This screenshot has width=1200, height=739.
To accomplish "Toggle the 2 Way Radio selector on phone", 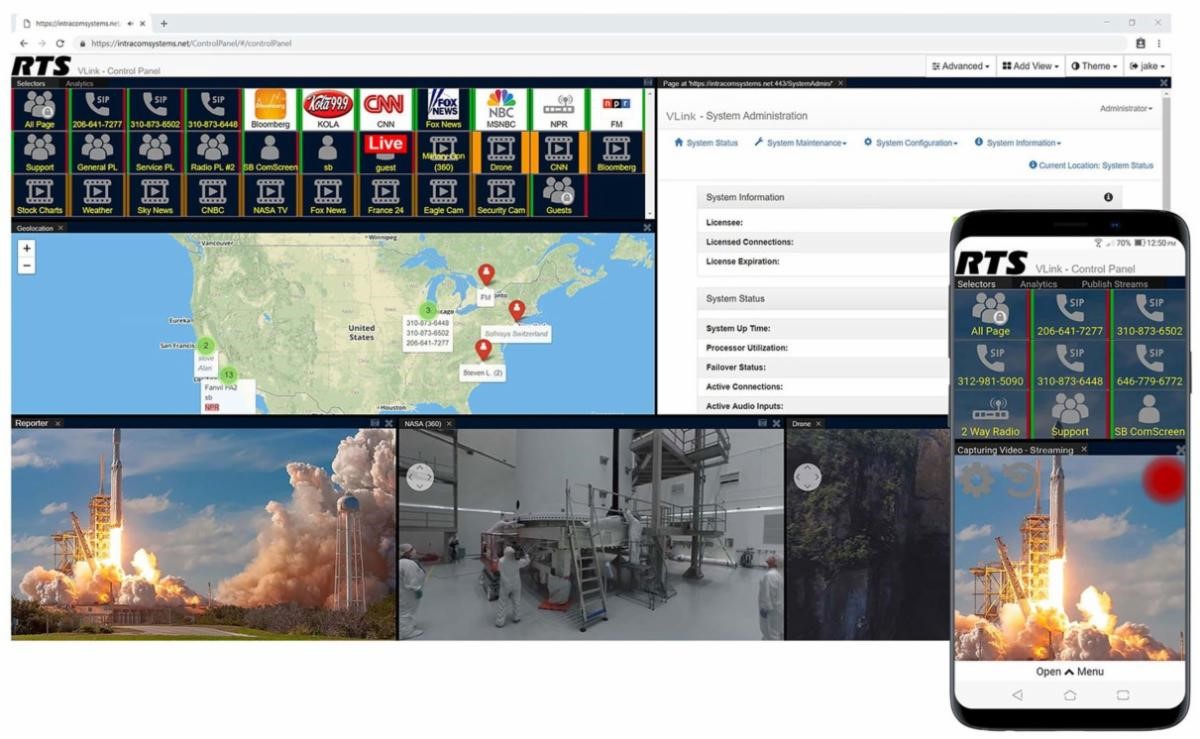I will click(x=990, y=415).
